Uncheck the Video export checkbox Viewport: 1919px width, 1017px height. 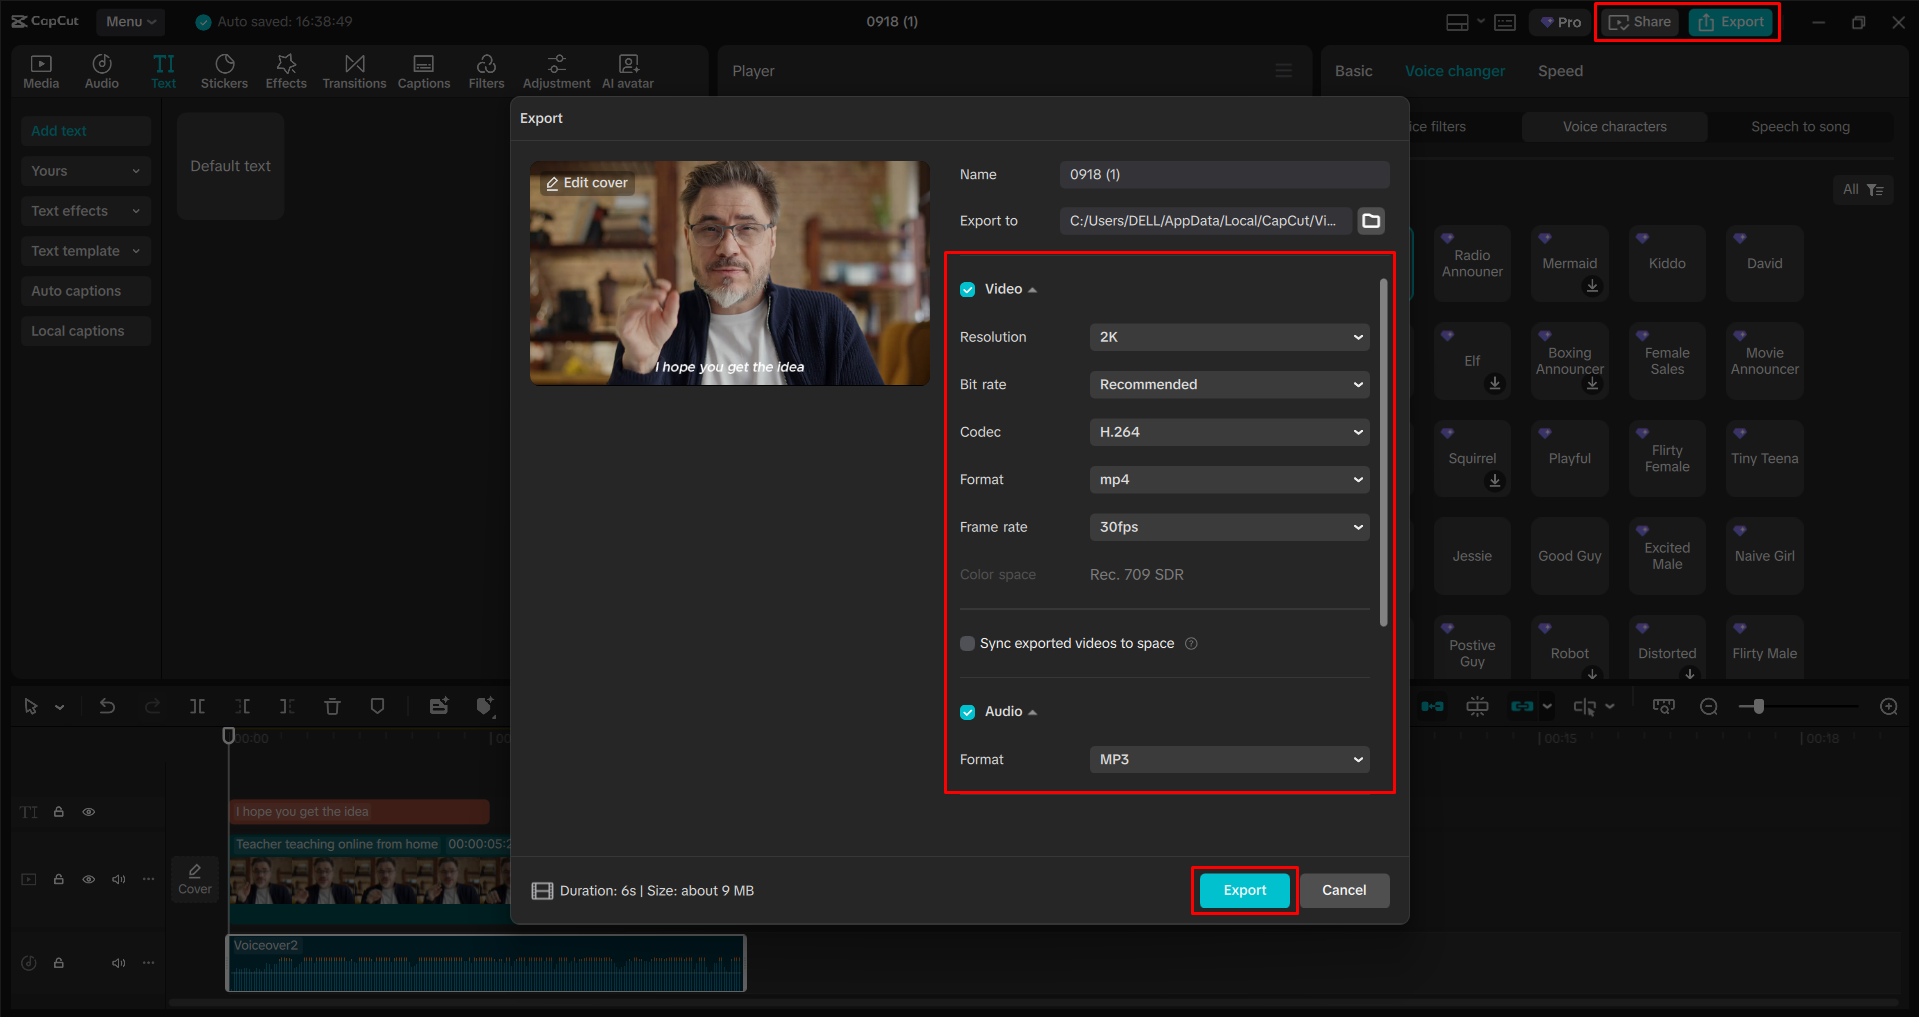coord(967,289)
